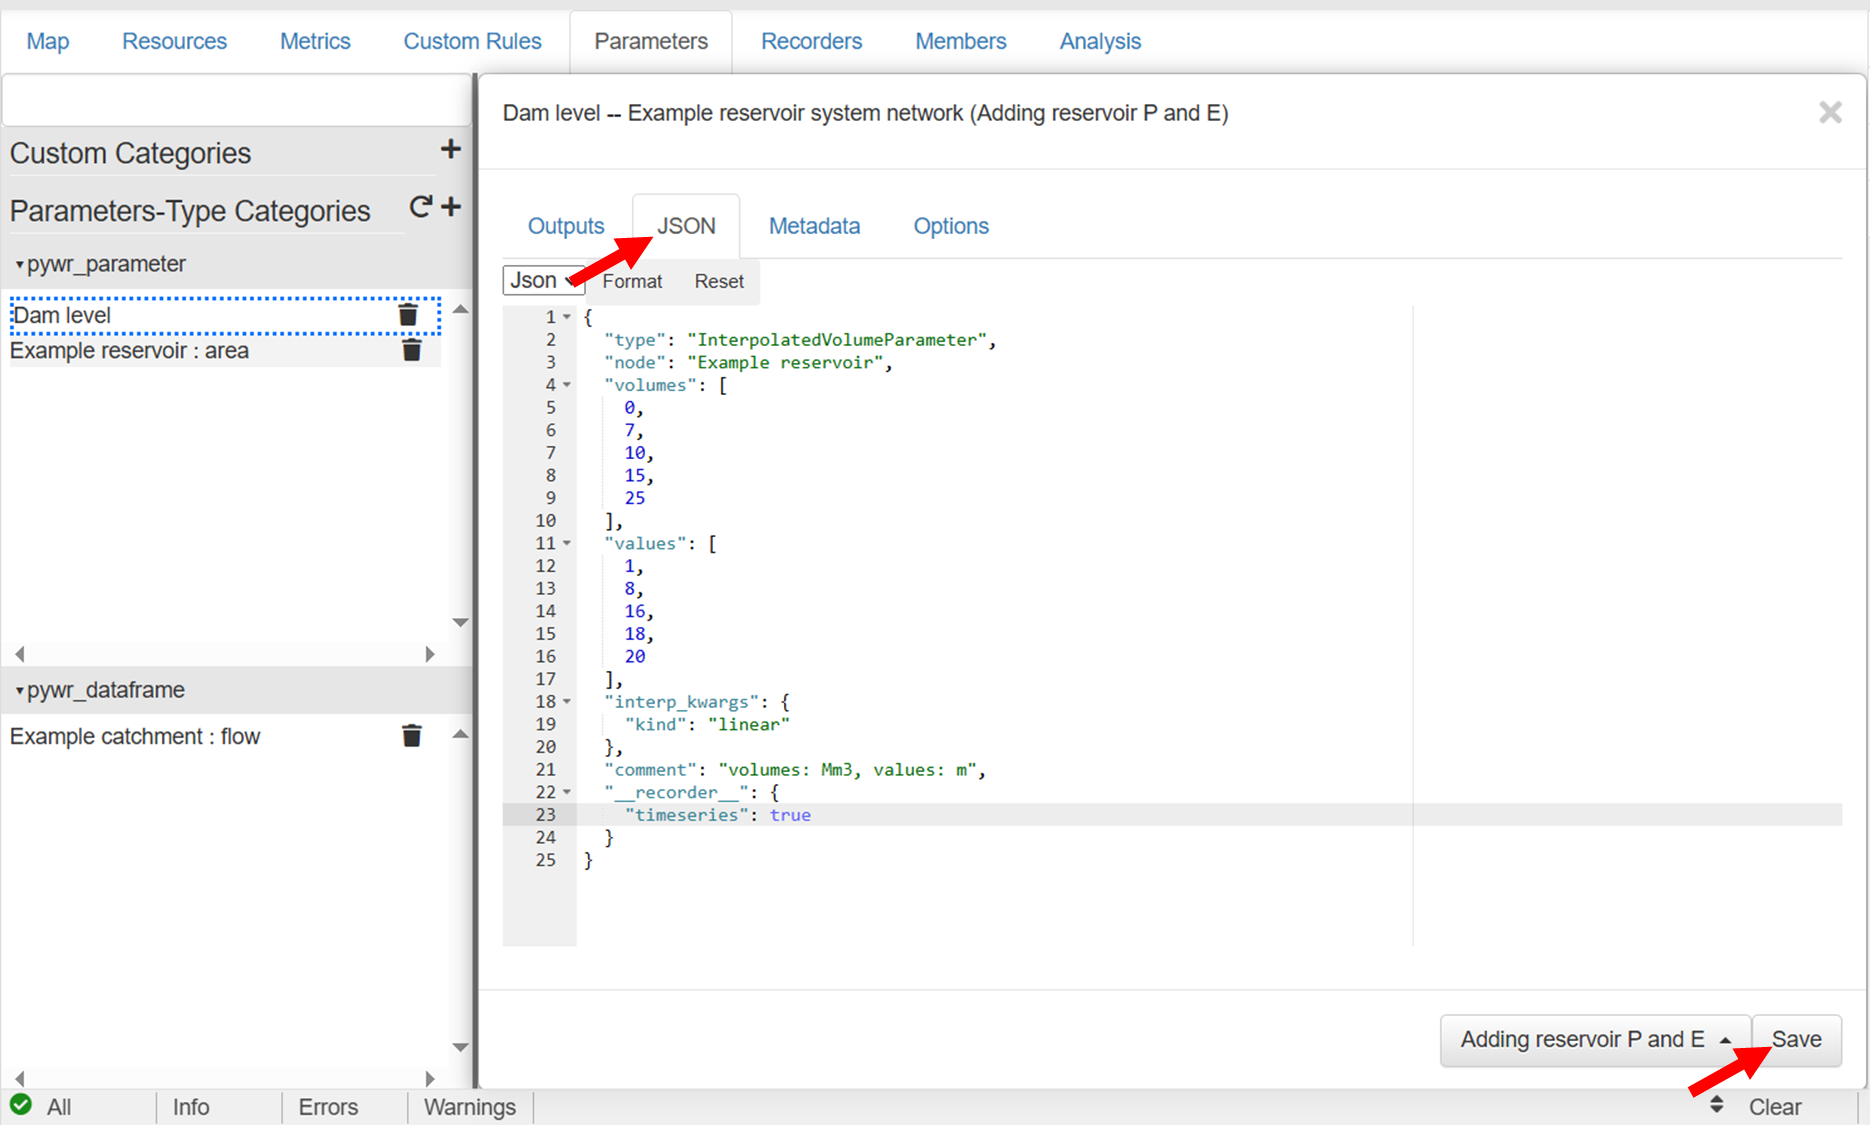Delete Example reservoir : area parameter
Screen dimensions: 1870x1125
(411, 351)
